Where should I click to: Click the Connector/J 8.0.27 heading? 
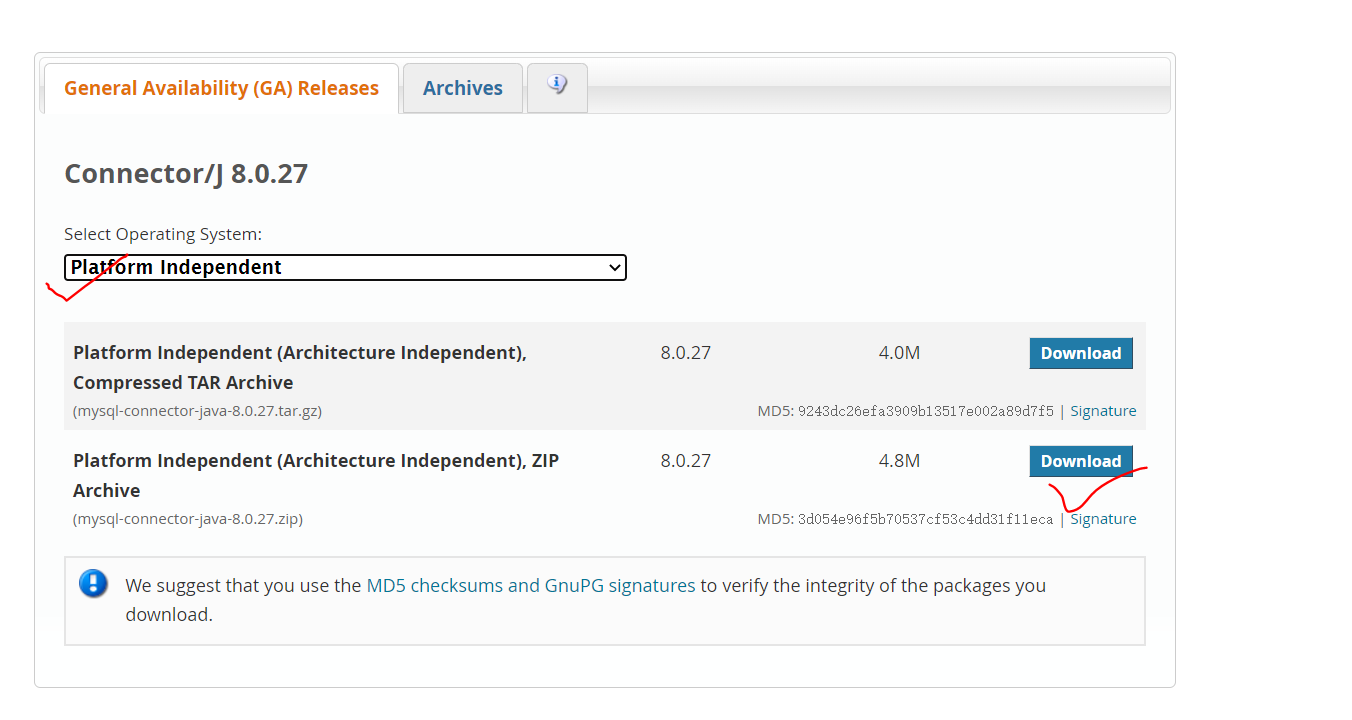click(187, 173)
